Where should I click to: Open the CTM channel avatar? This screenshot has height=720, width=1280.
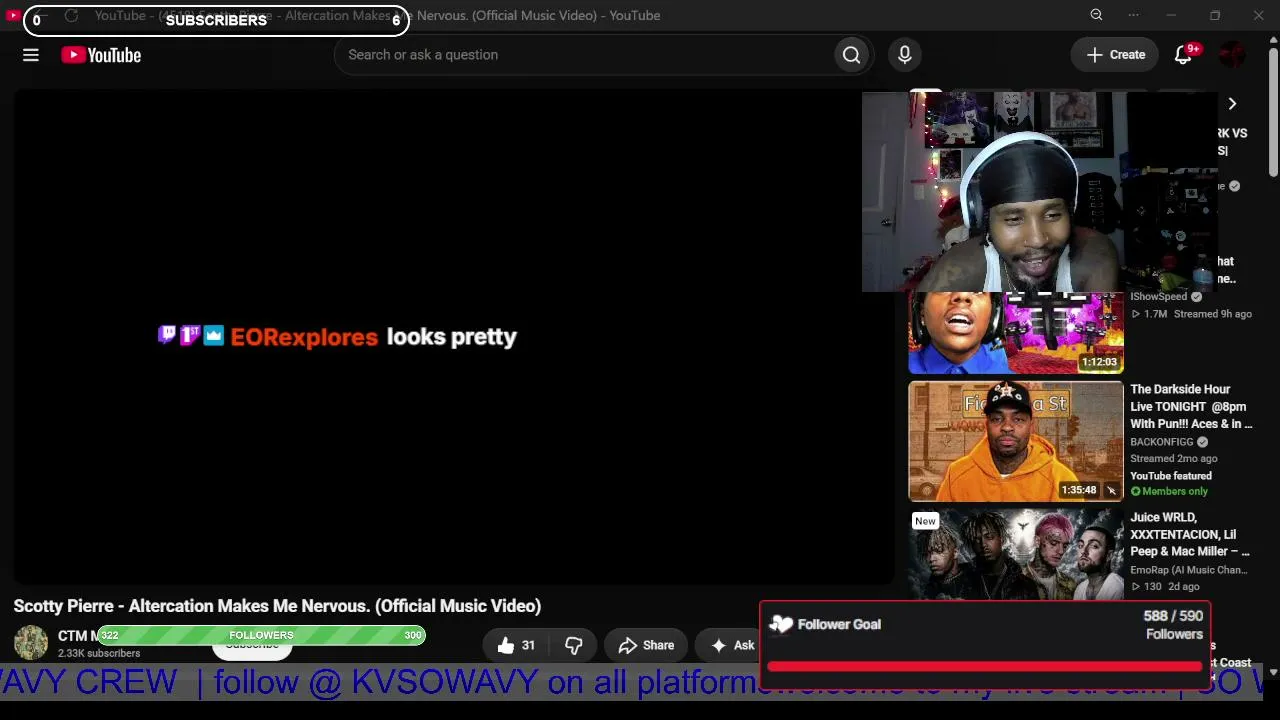[x=31, y=643]
